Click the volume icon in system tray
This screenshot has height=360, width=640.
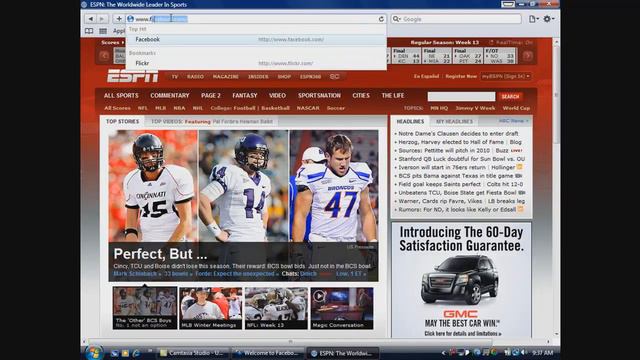coord(523,353)
